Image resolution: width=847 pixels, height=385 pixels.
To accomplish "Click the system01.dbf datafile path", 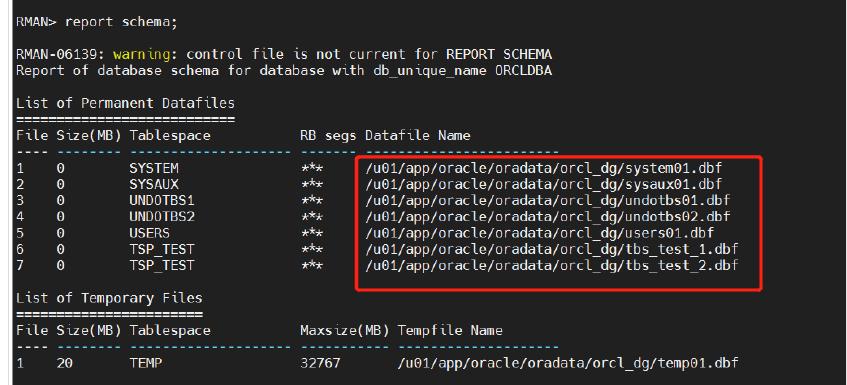I will (x=543, y=168).
